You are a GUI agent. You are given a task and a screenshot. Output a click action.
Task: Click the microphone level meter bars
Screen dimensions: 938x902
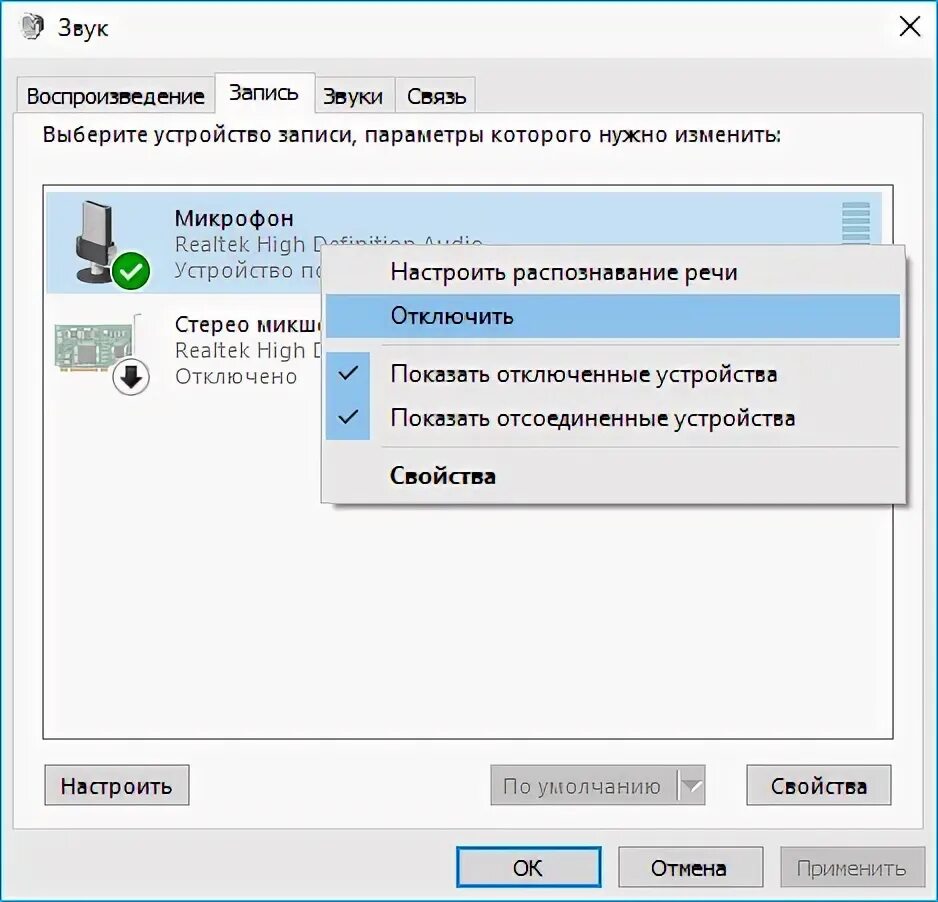[855, 223]
